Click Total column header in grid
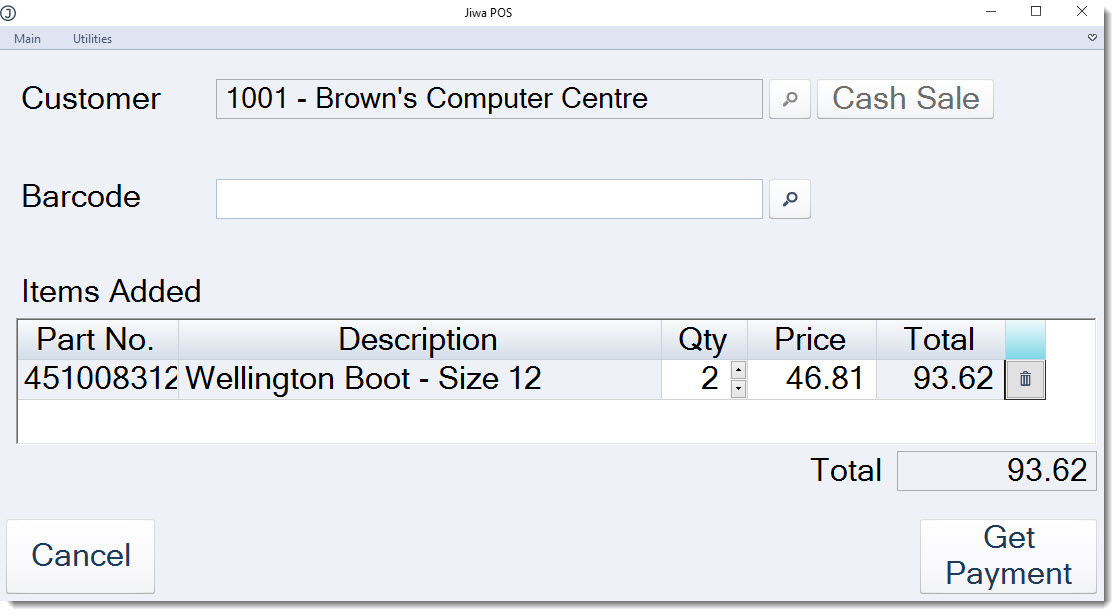Screen dimensions: 1119x616 (x=941, y=340)
